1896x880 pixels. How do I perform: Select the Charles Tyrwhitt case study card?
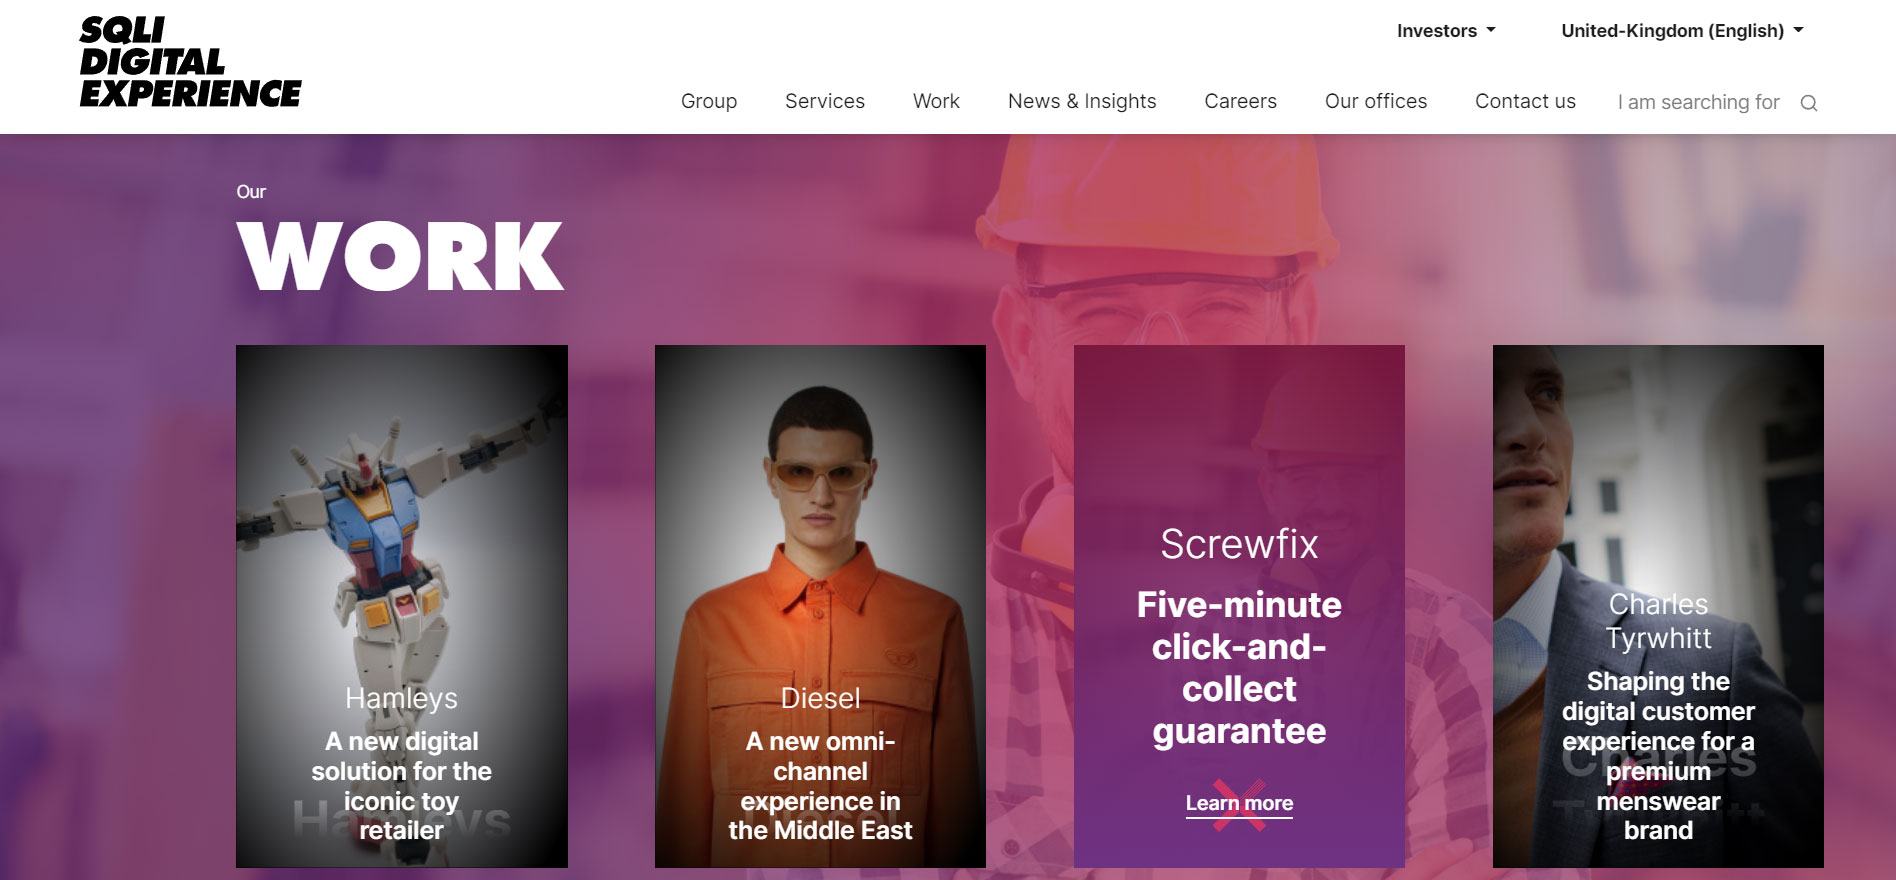(x=1658, y=606)
